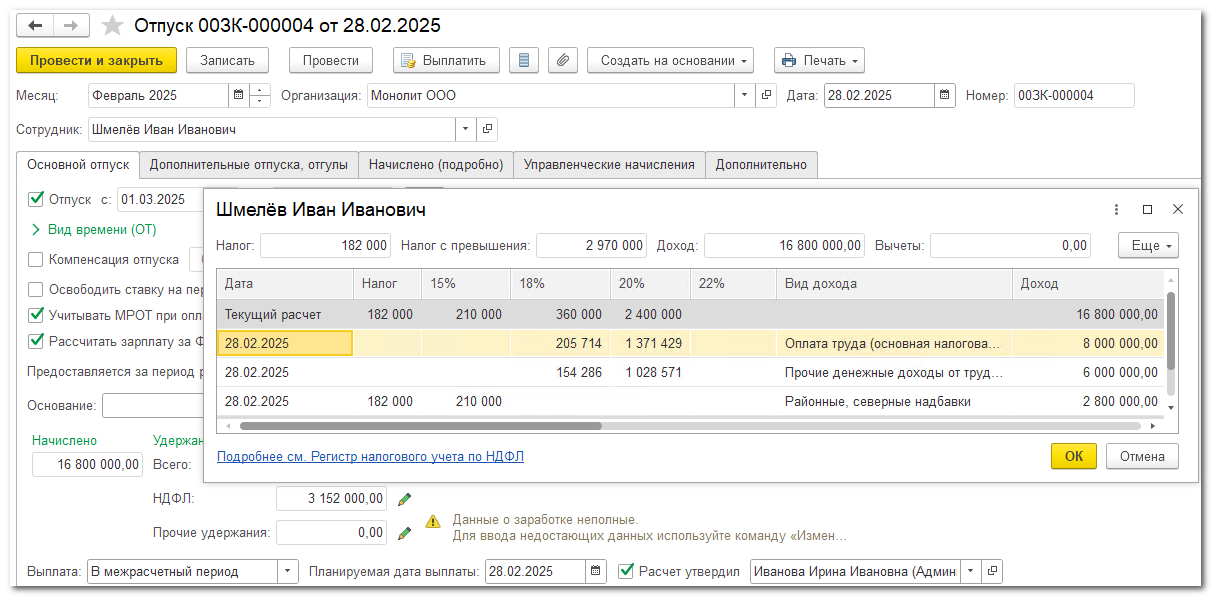Switch to Начислено (подробно) tab
The height and width of the screenshot is (597, 1212).
(x=436, y=164)
